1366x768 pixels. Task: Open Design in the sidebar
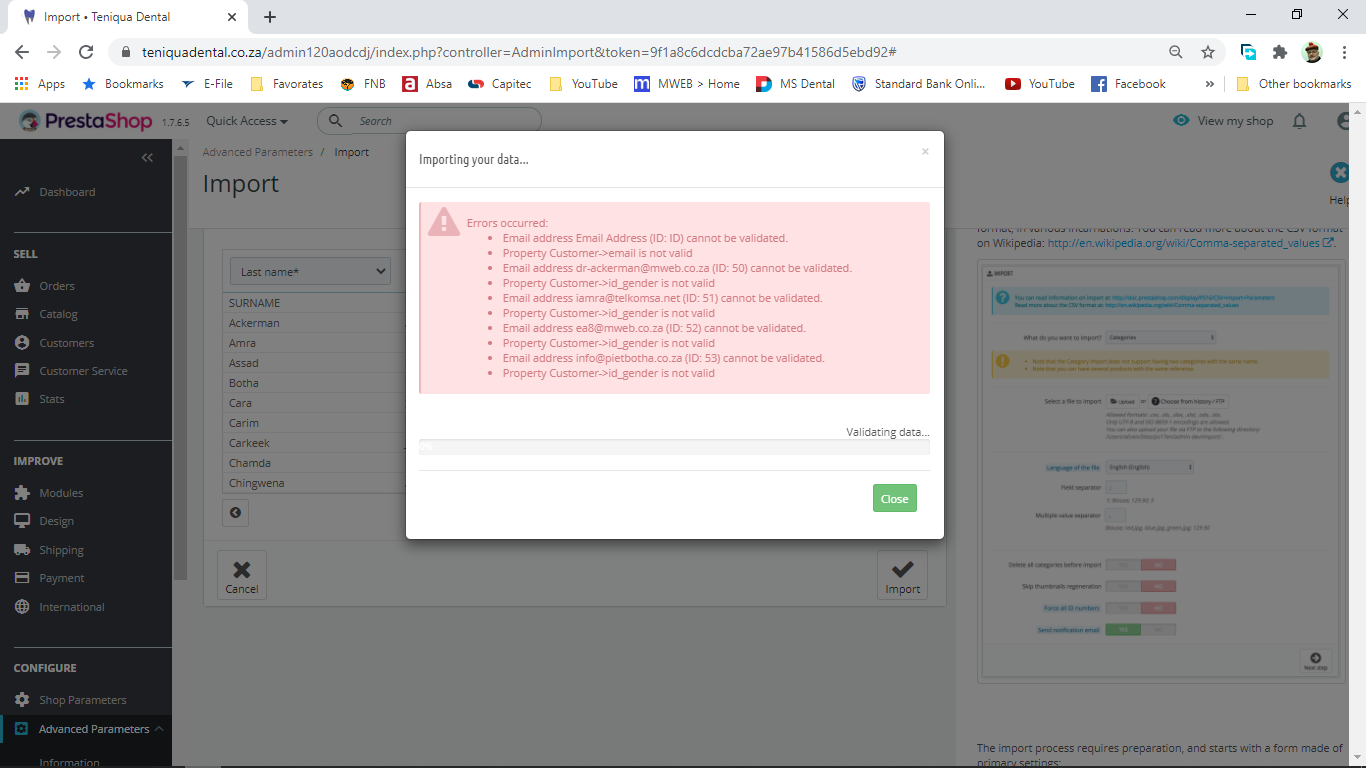point(56,521)
